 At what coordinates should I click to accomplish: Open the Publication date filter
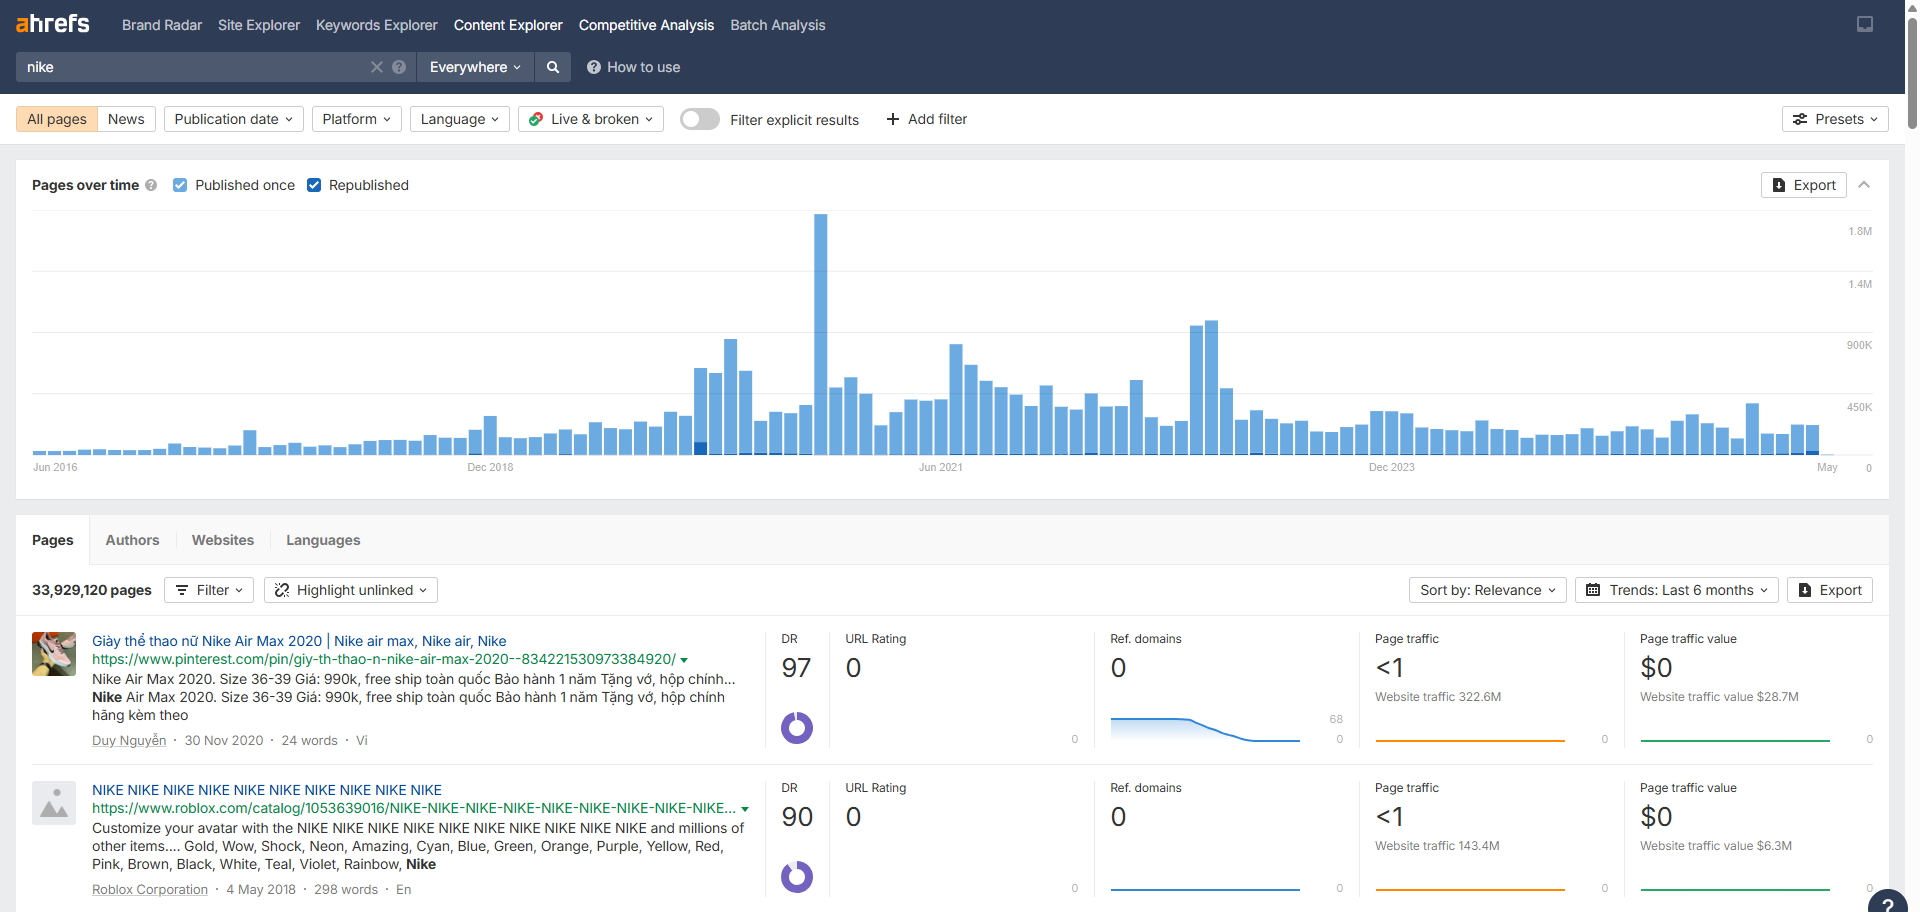tap(234, 119)
